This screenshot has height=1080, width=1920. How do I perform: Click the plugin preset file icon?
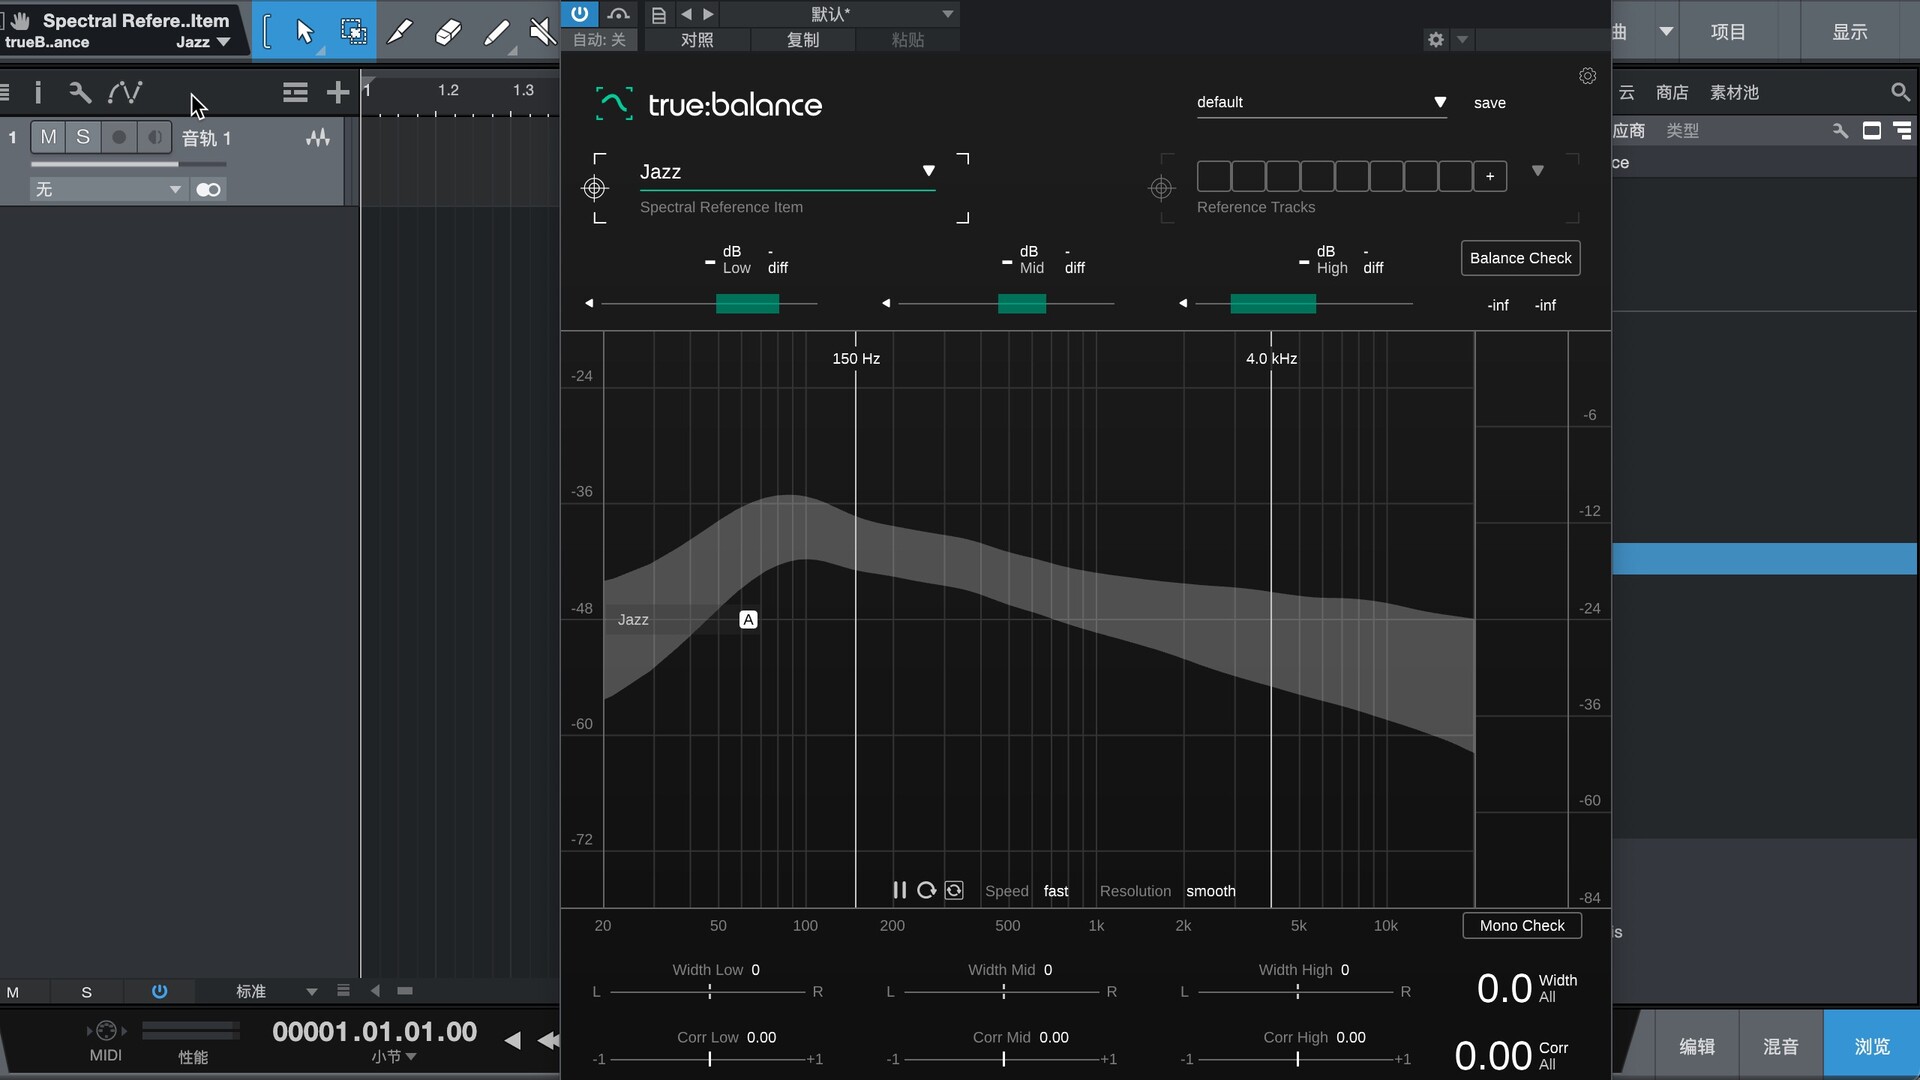(658, 14)
